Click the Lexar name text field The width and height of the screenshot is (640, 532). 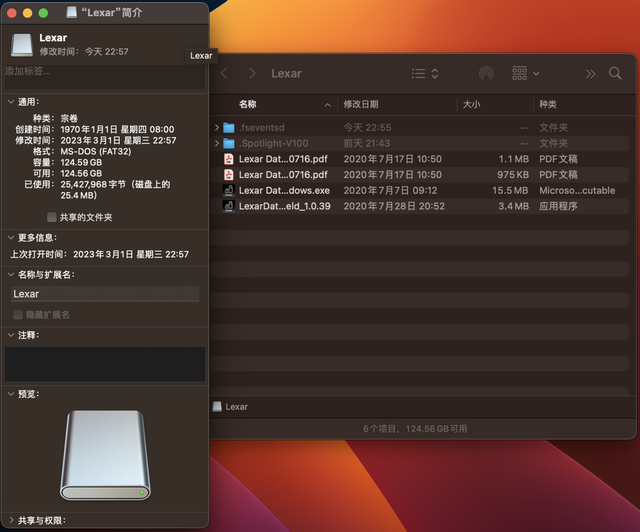click(x=105, y=294)
